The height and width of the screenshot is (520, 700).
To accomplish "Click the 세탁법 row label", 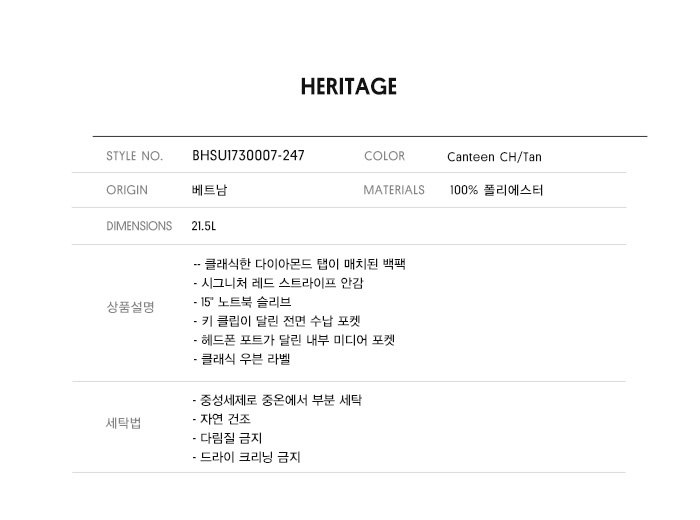I will (124, 423).
